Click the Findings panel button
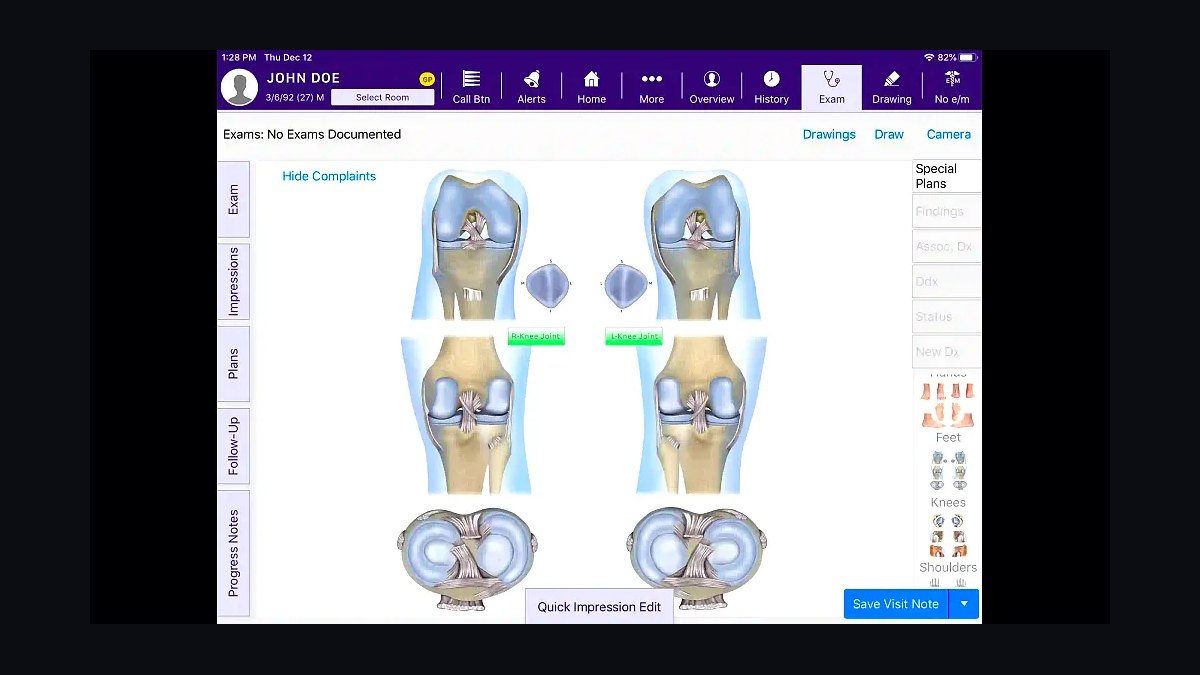1200x675 pixels. [x=947, y=211]
